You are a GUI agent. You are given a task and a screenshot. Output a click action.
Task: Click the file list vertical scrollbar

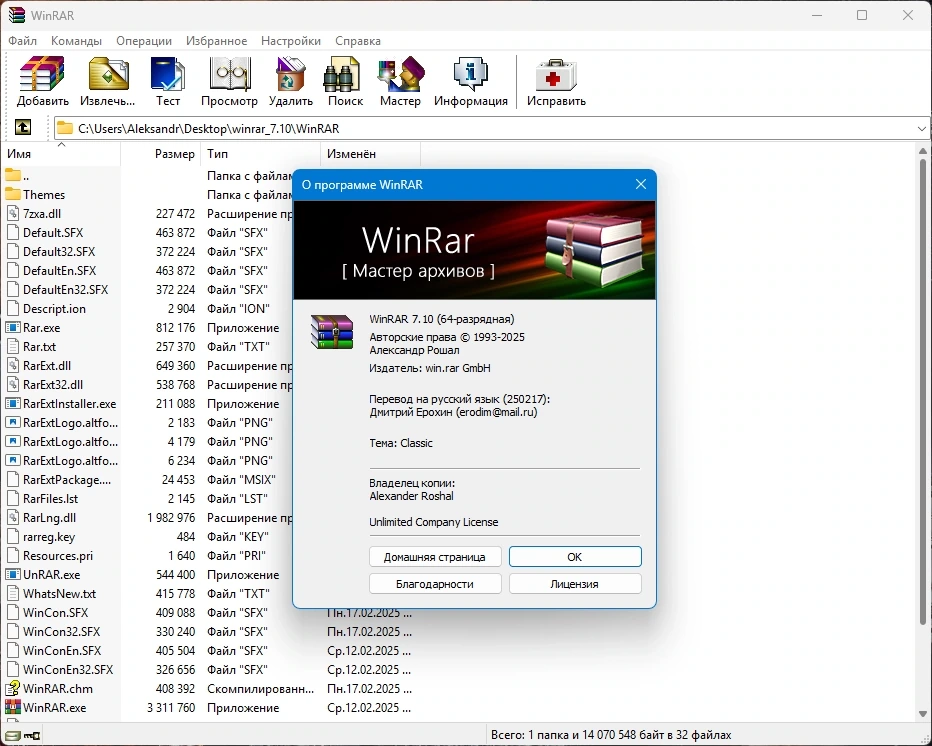[x=922, y=392]
